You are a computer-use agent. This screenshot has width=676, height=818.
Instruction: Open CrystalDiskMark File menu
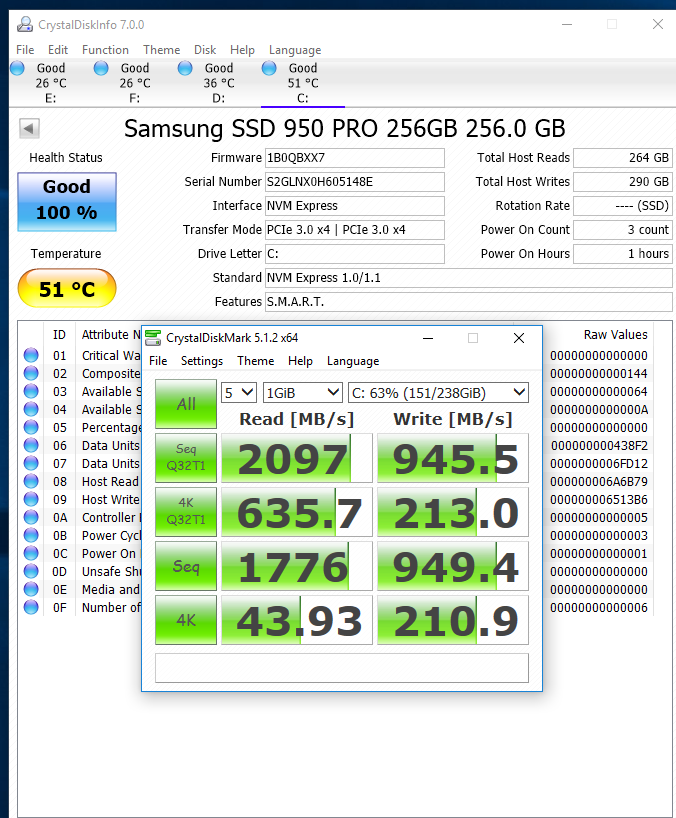(158, 361)
